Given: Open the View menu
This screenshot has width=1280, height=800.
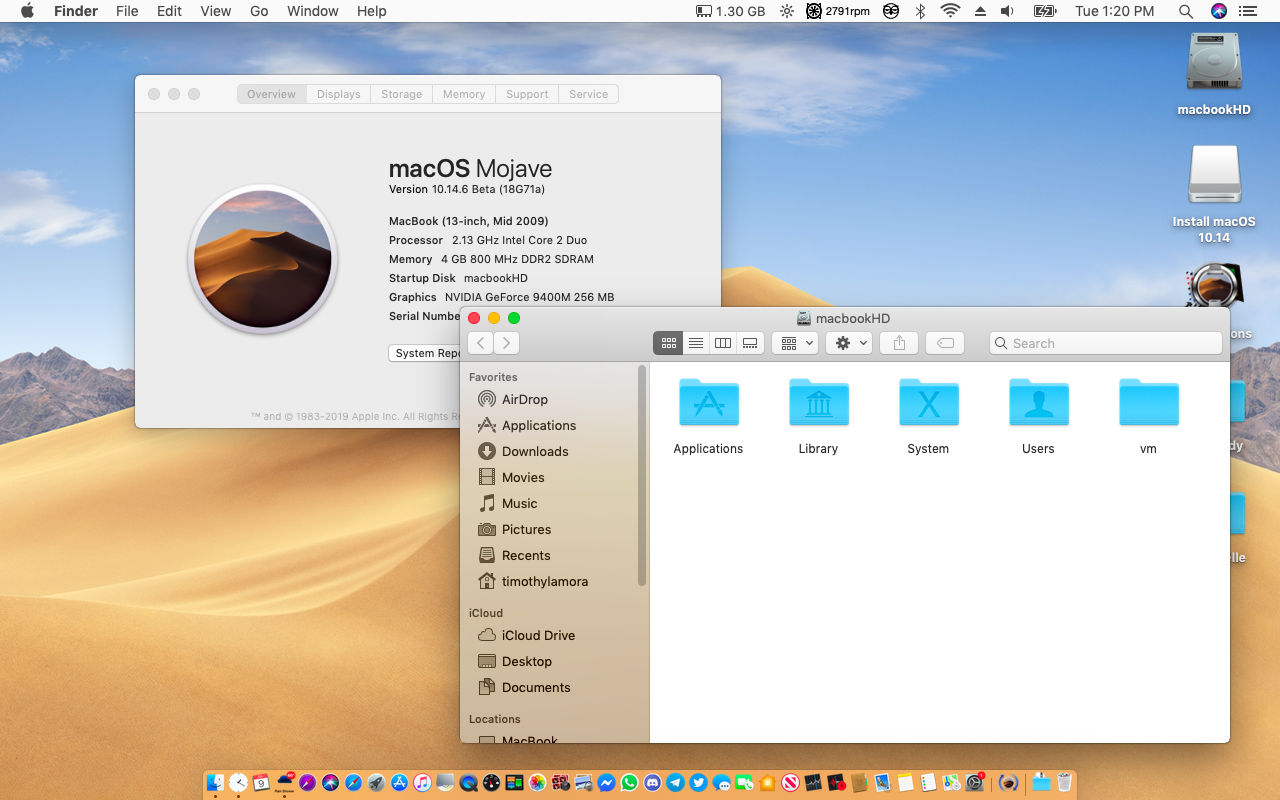Looking at the screenshot, I should [x=215, y=11].
